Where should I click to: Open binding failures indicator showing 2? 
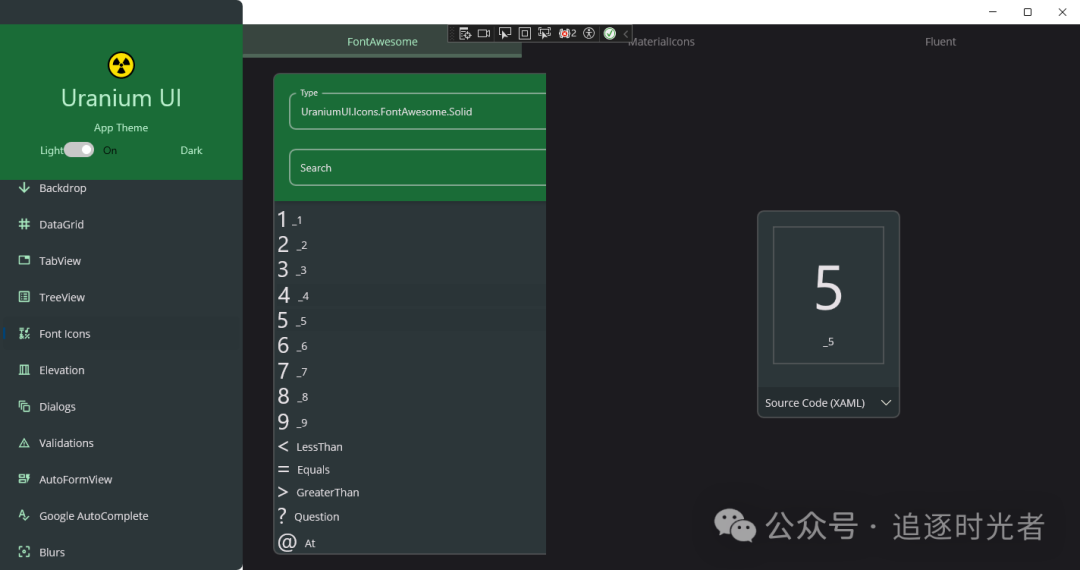point(568,33)
